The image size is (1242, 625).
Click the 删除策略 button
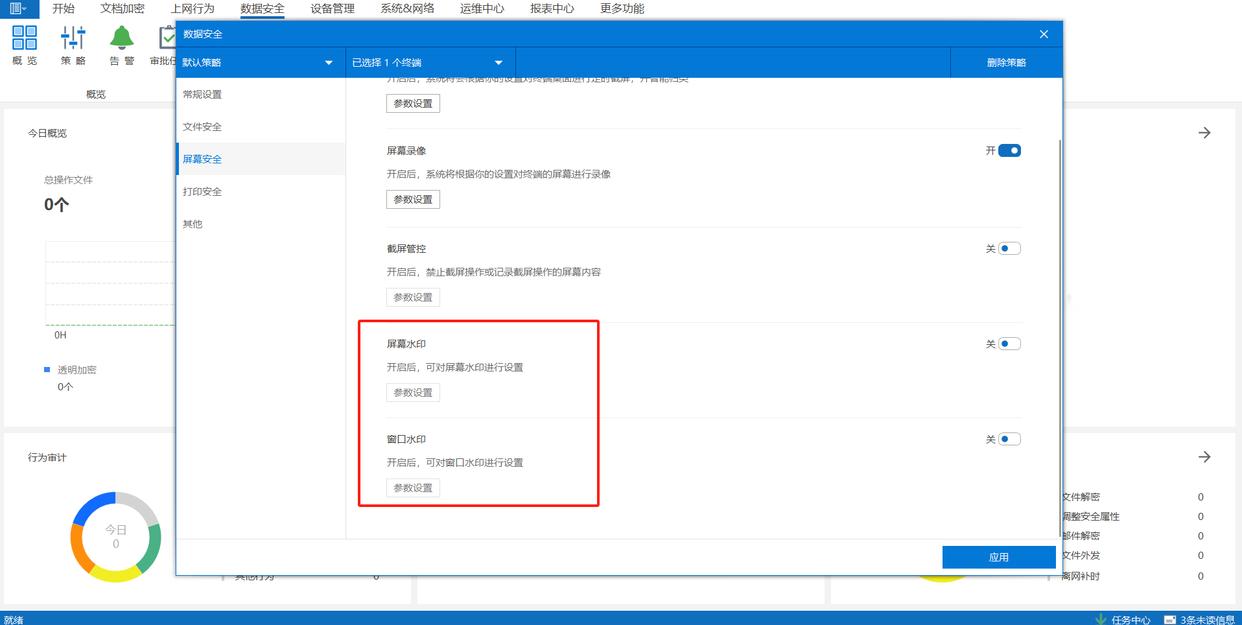(x=1006, y=62)
